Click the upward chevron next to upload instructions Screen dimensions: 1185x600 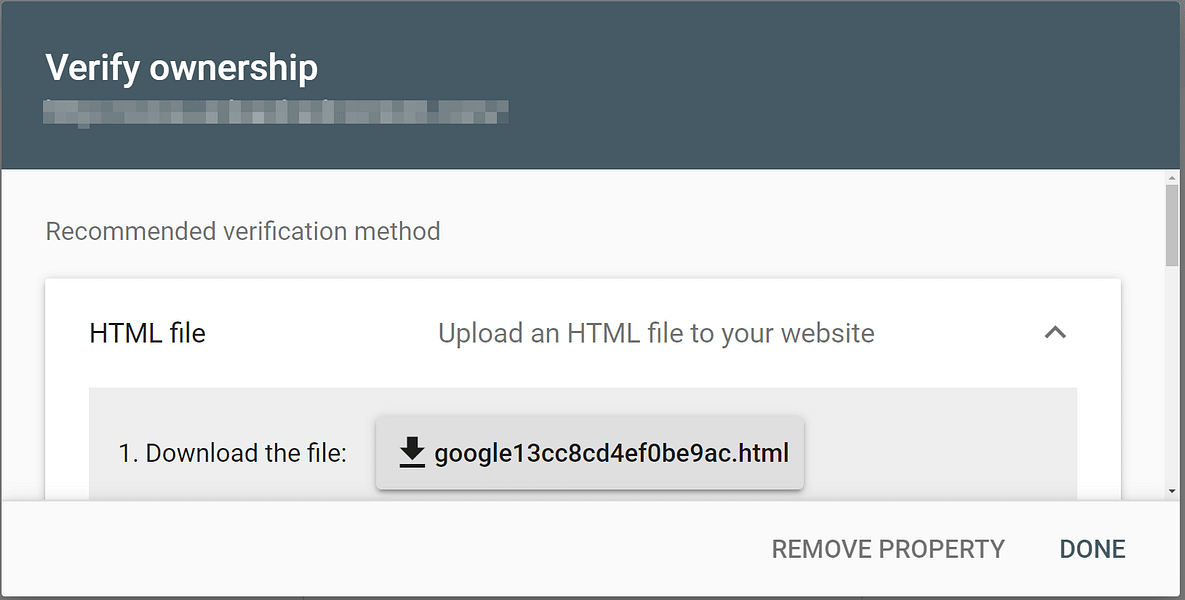click(x=1056, y=333)
